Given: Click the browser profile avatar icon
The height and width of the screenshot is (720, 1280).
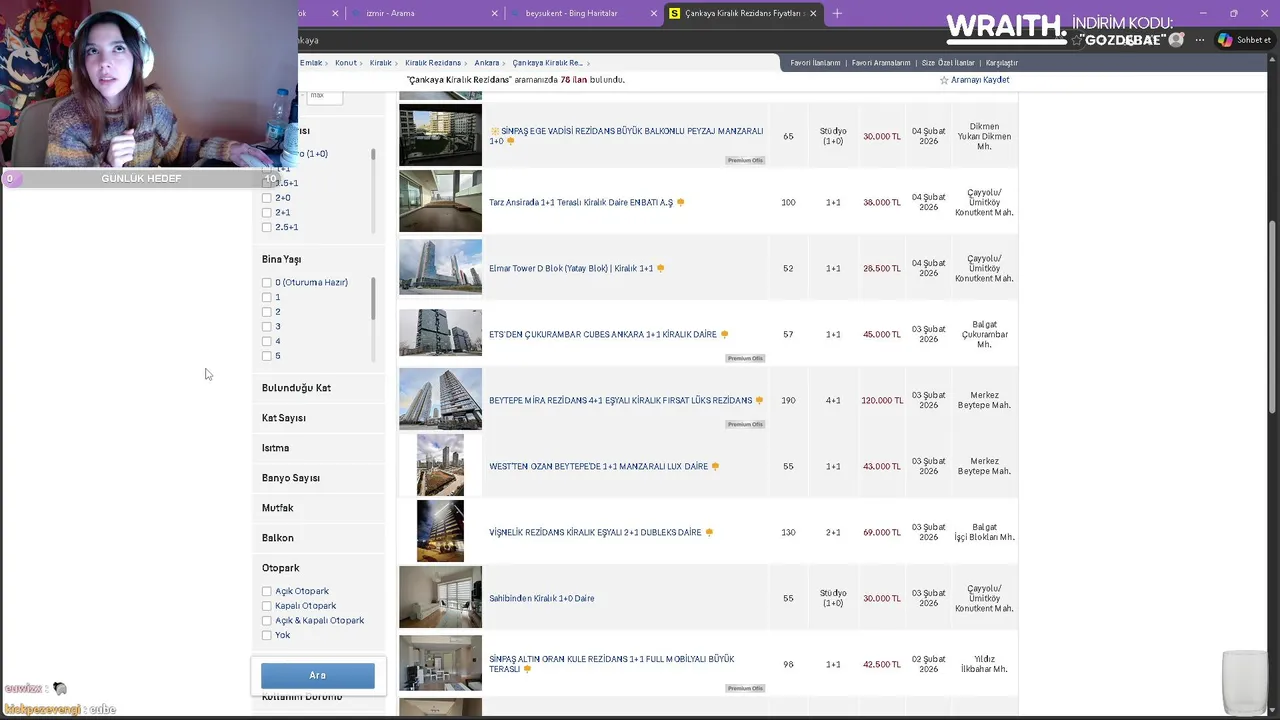Looking at the screenshot, I should point(1176,40).
